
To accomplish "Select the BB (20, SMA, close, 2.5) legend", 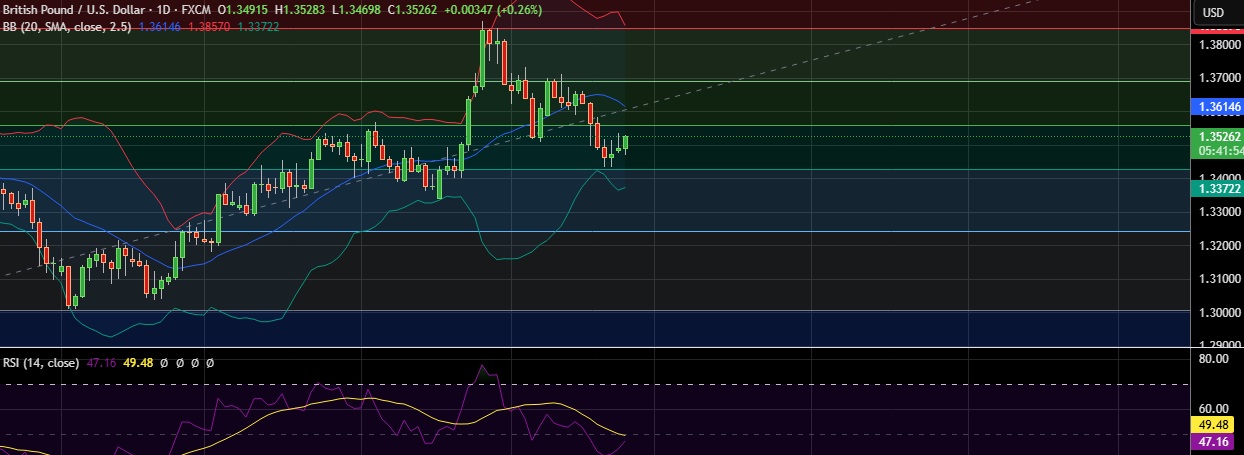I will click(x=65, y=26).
